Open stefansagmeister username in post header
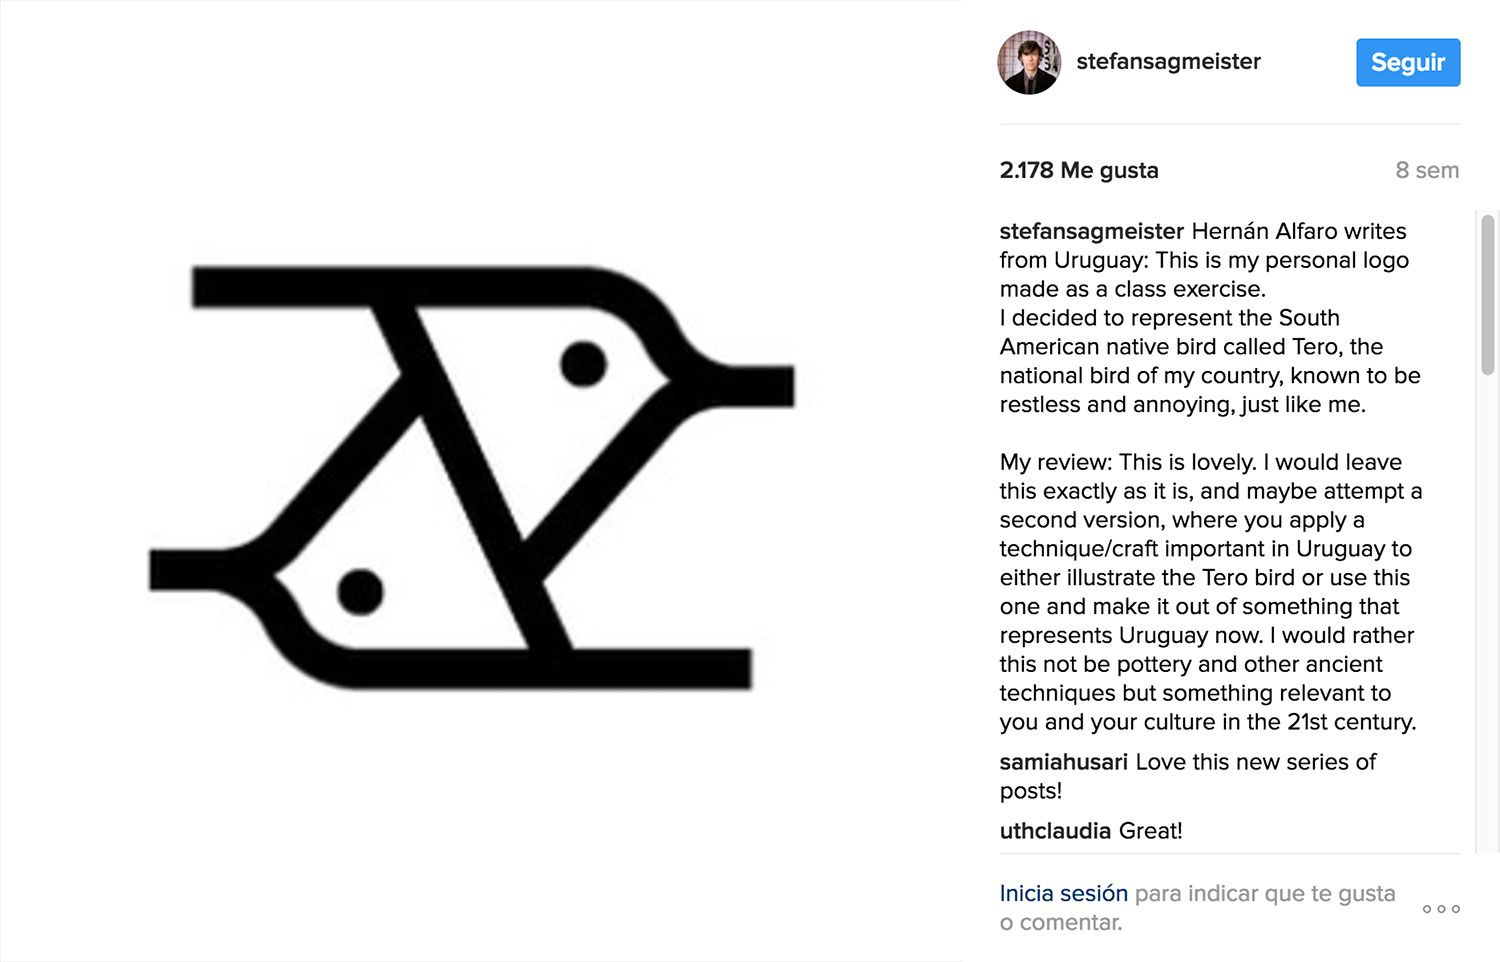Screen dimensions: 1500x962 click(x=1168, y=62)
